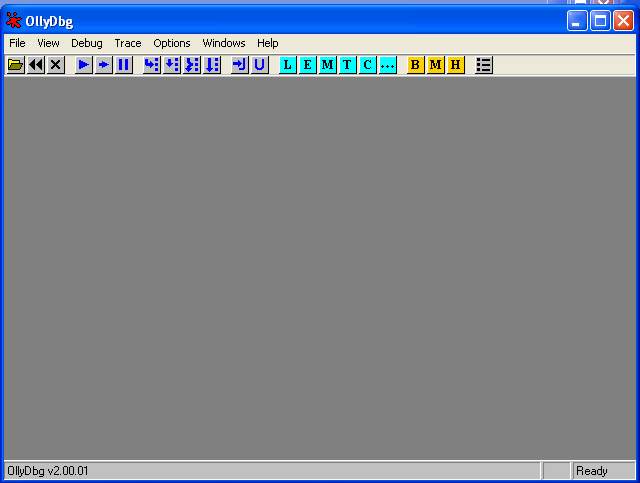Screen dimensions: 640x483
Task: Execute till return icon
Action: tap(240, 65)
